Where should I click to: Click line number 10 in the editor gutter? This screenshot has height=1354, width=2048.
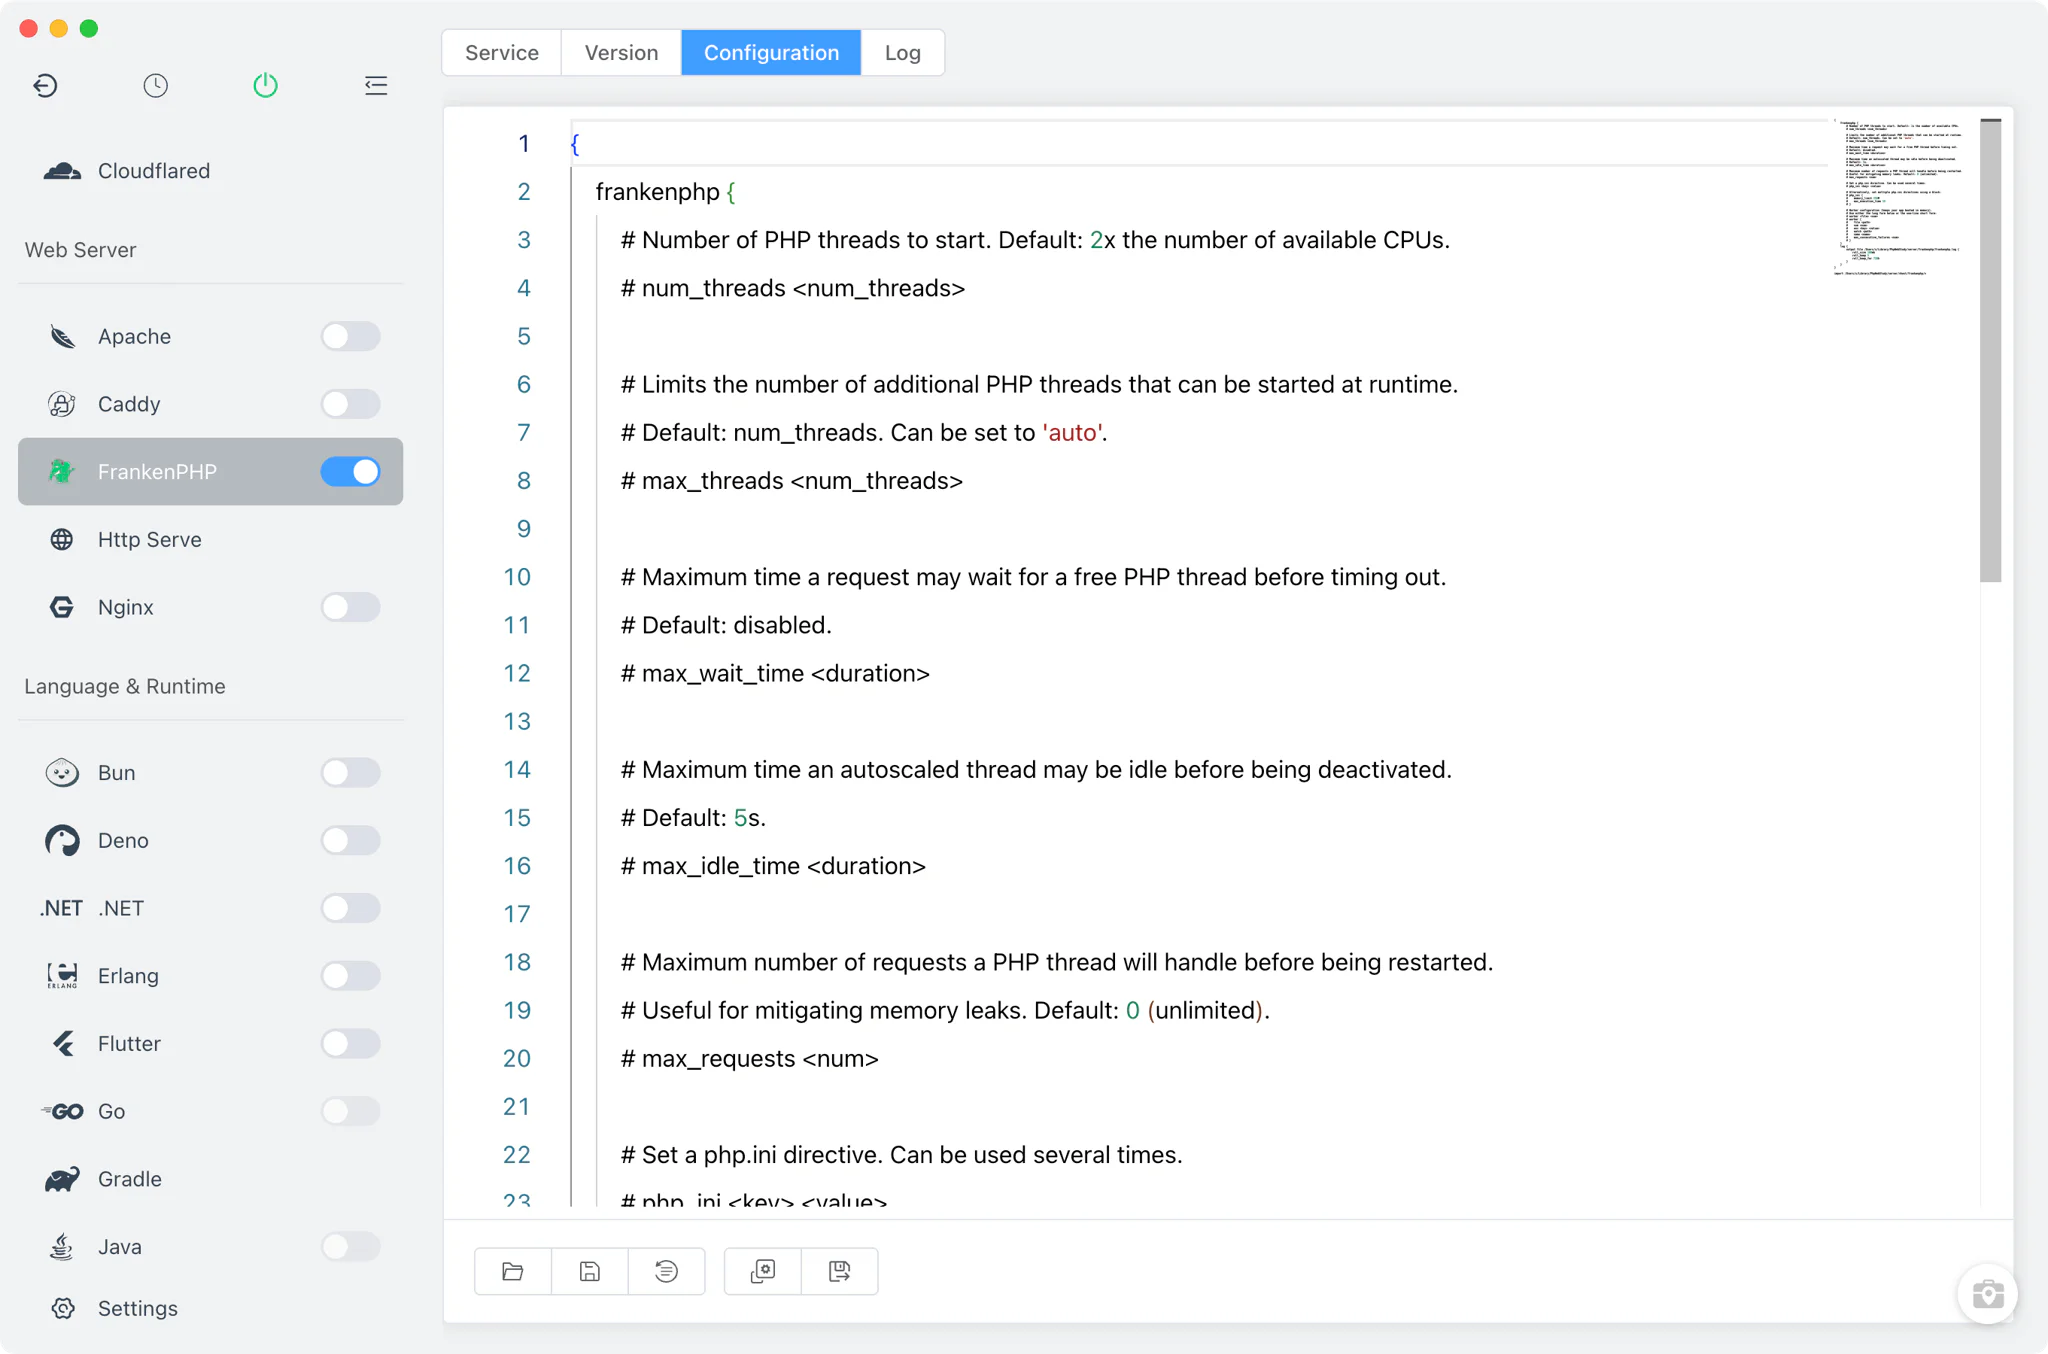coord(517,577)
